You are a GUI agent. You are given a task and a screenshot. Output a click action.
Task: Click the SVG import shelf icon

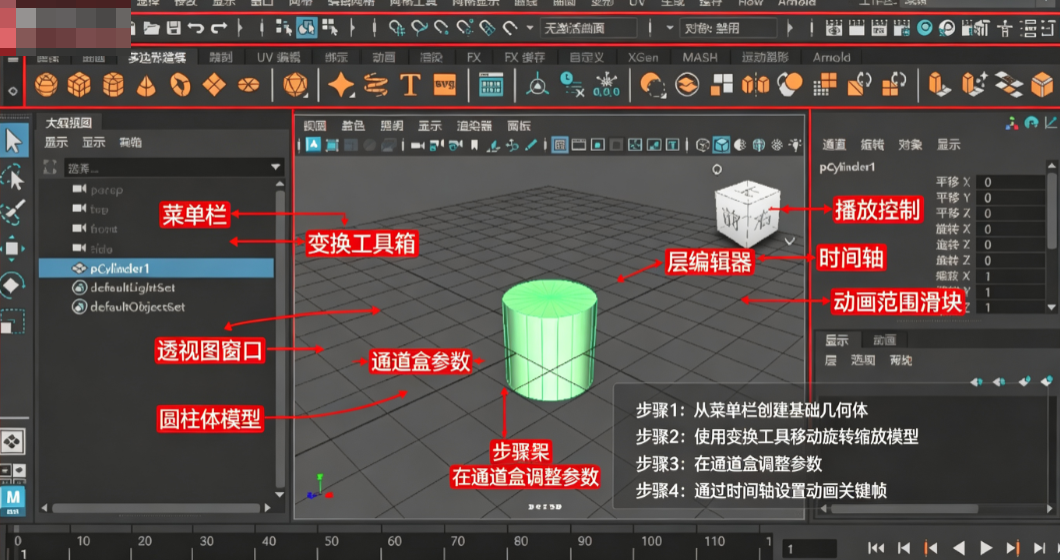click(445, 85)
